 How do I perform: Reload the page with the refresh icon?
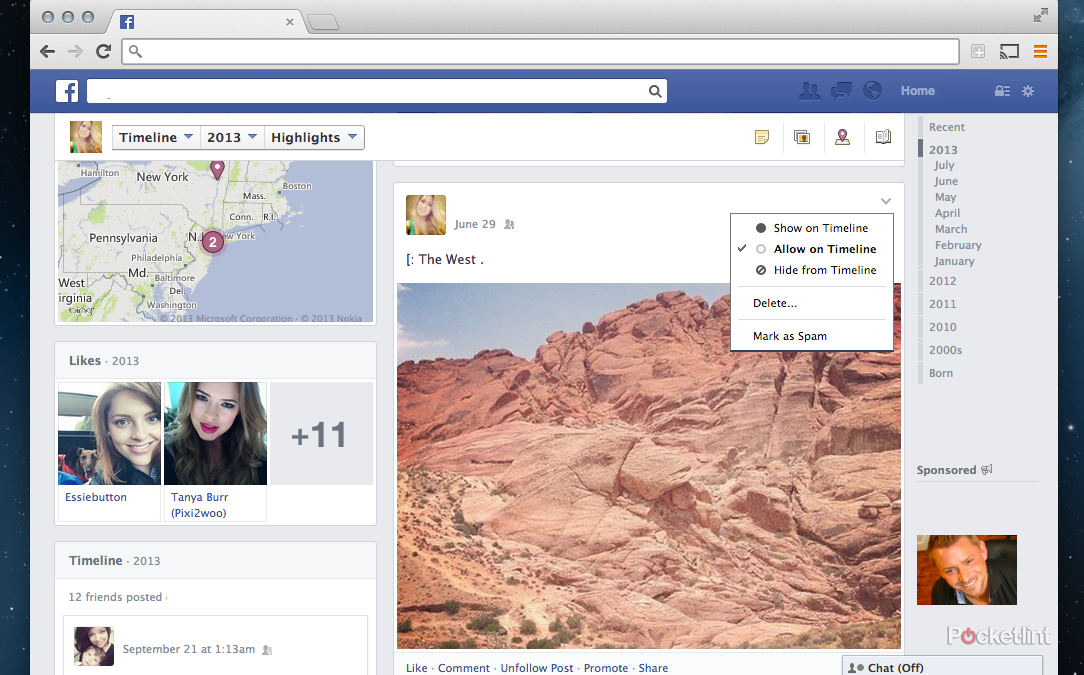[x=104, y=51]
